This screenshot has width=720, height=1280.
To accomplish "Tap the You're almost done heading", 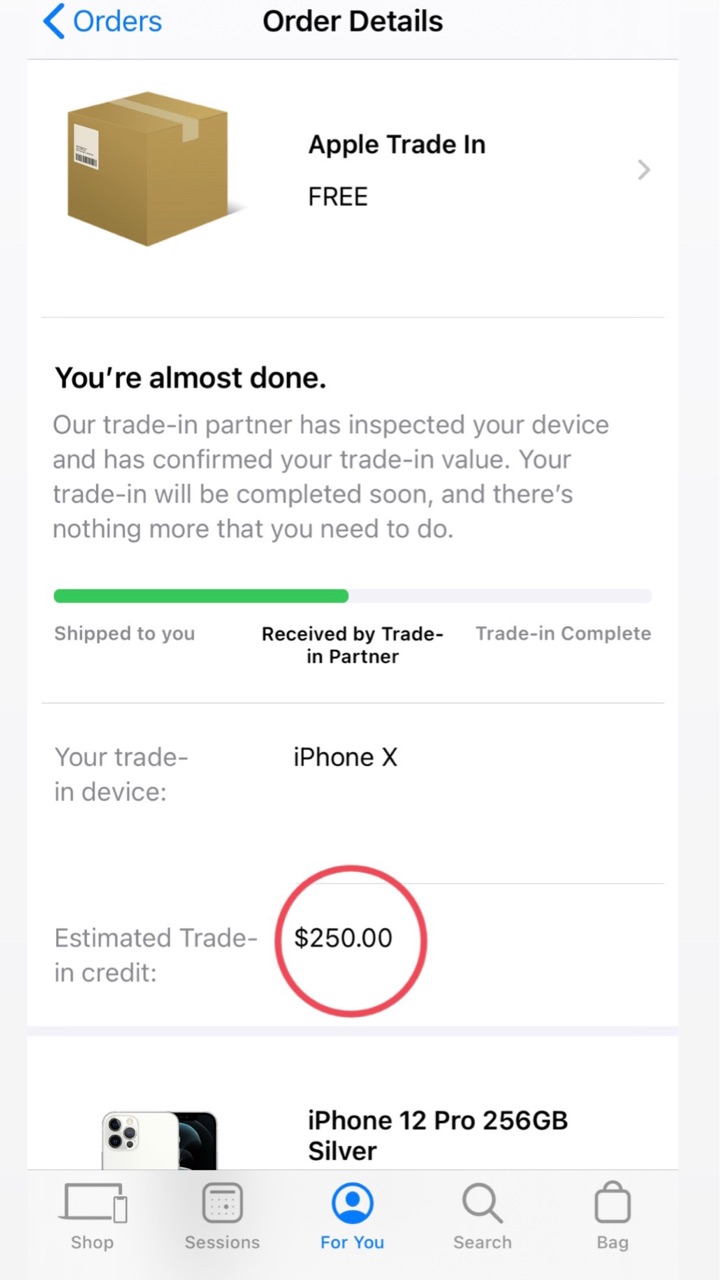I will point(190,378).
